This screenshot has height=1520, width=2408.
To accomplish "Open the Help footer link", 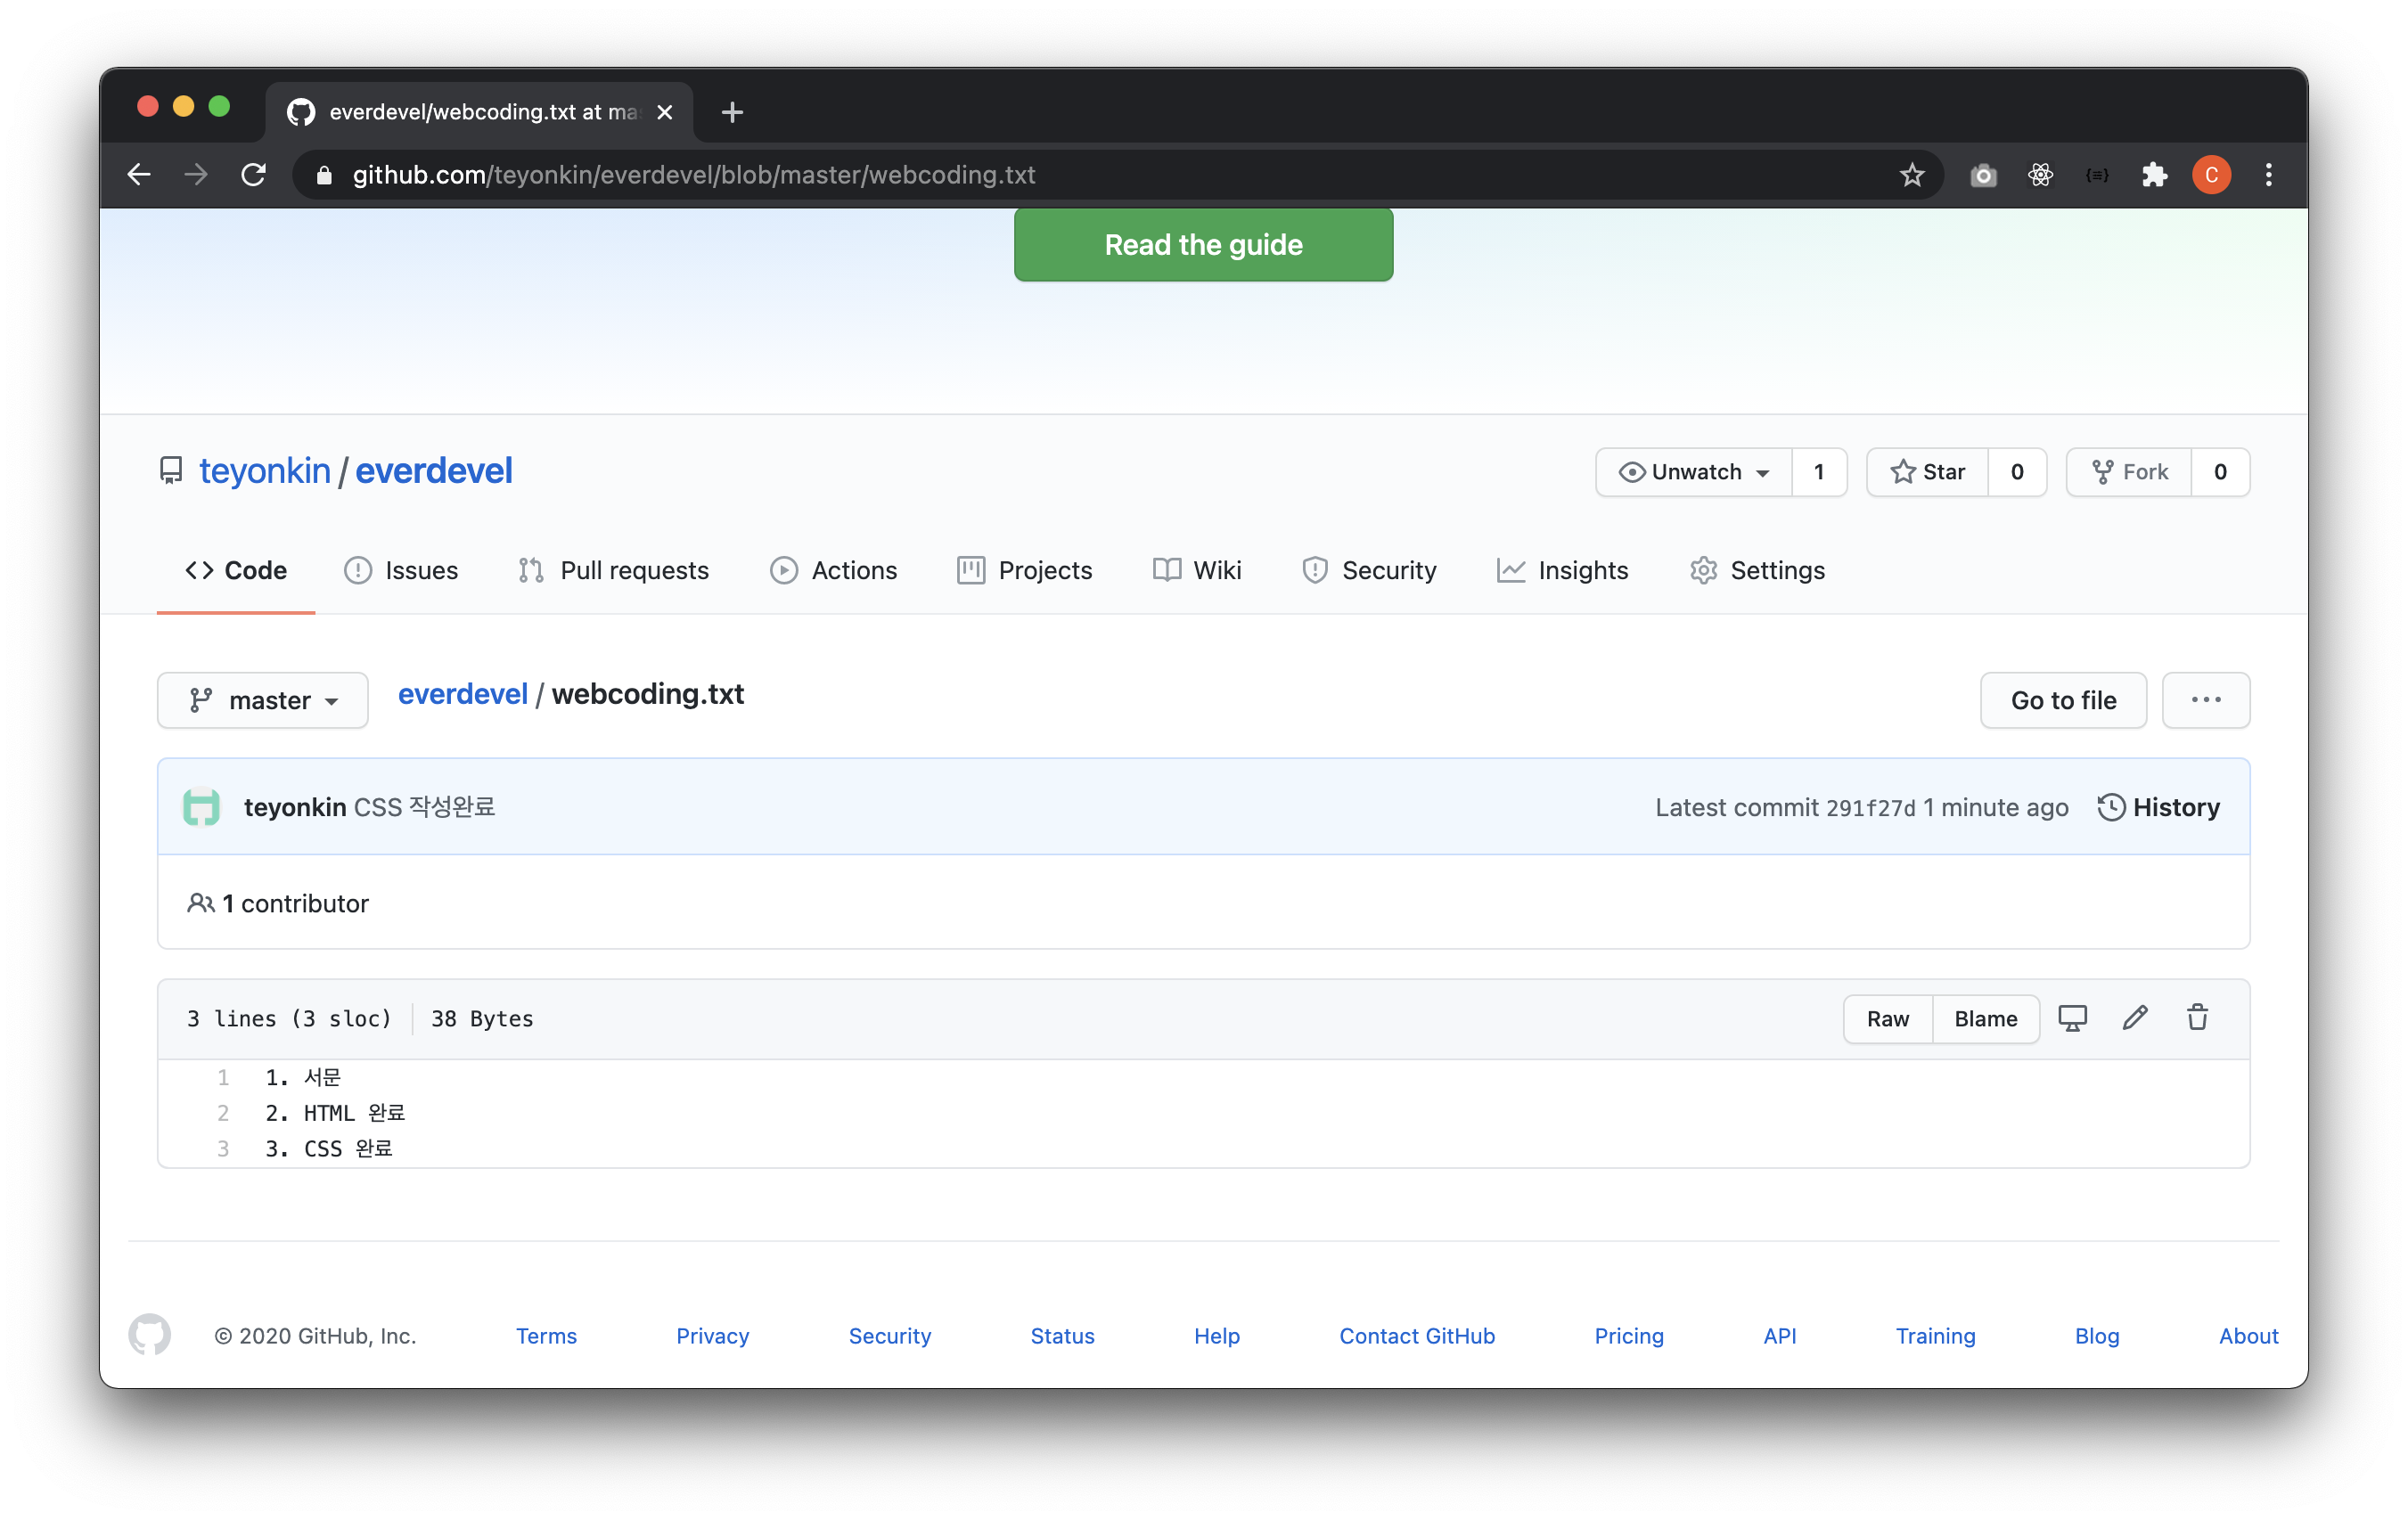I will click(x=1216, y=1336).
